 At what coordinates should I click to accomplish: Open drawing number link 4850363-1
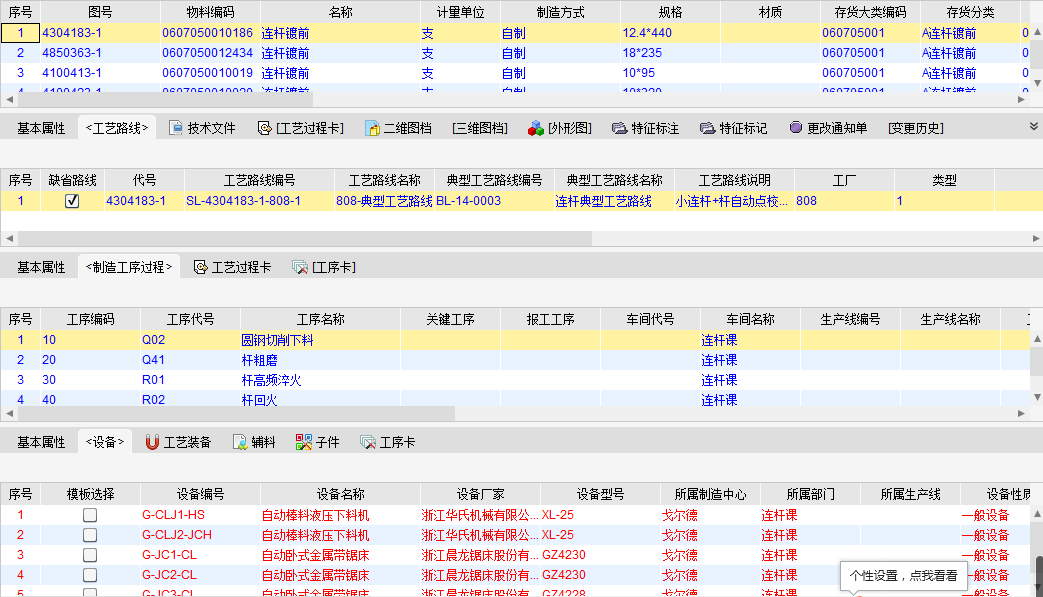(72, 53)
